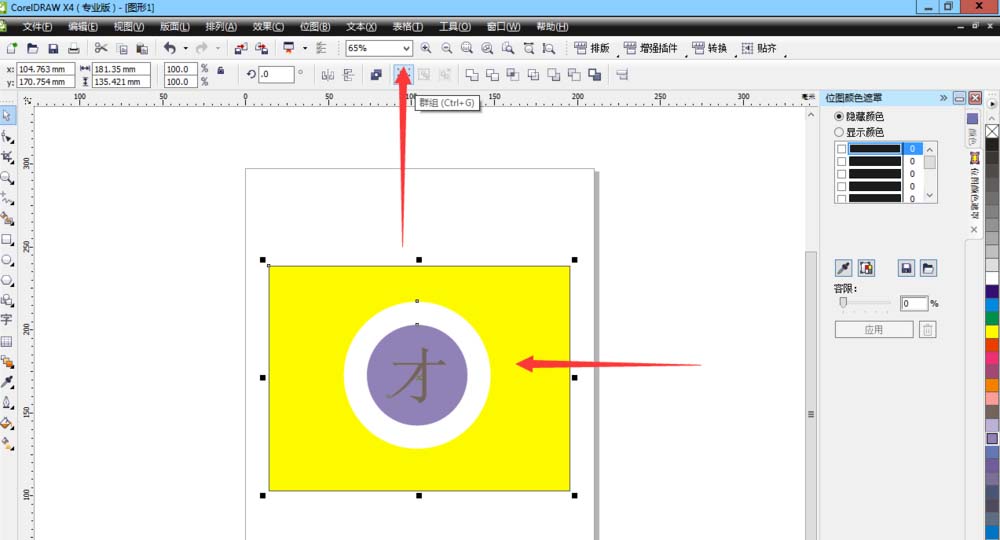
Task: Open the 视图(V) menu
Action: [x=129, y=27]
